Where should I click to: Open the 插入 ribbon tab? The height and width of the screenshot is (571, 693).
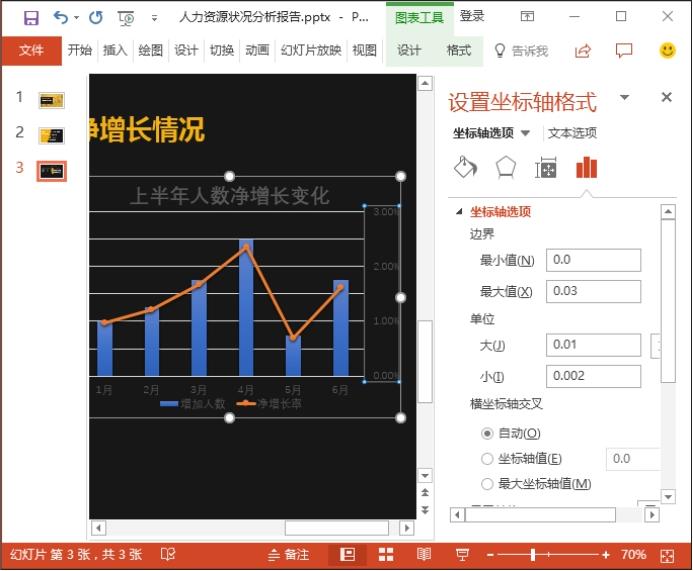(x=115, y=51)
